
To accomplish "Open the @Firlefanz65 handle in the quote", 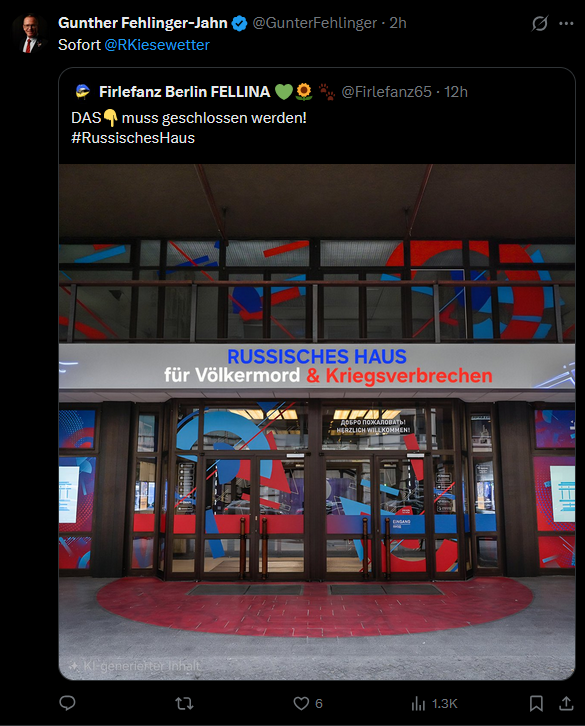I will click(386, 92).
